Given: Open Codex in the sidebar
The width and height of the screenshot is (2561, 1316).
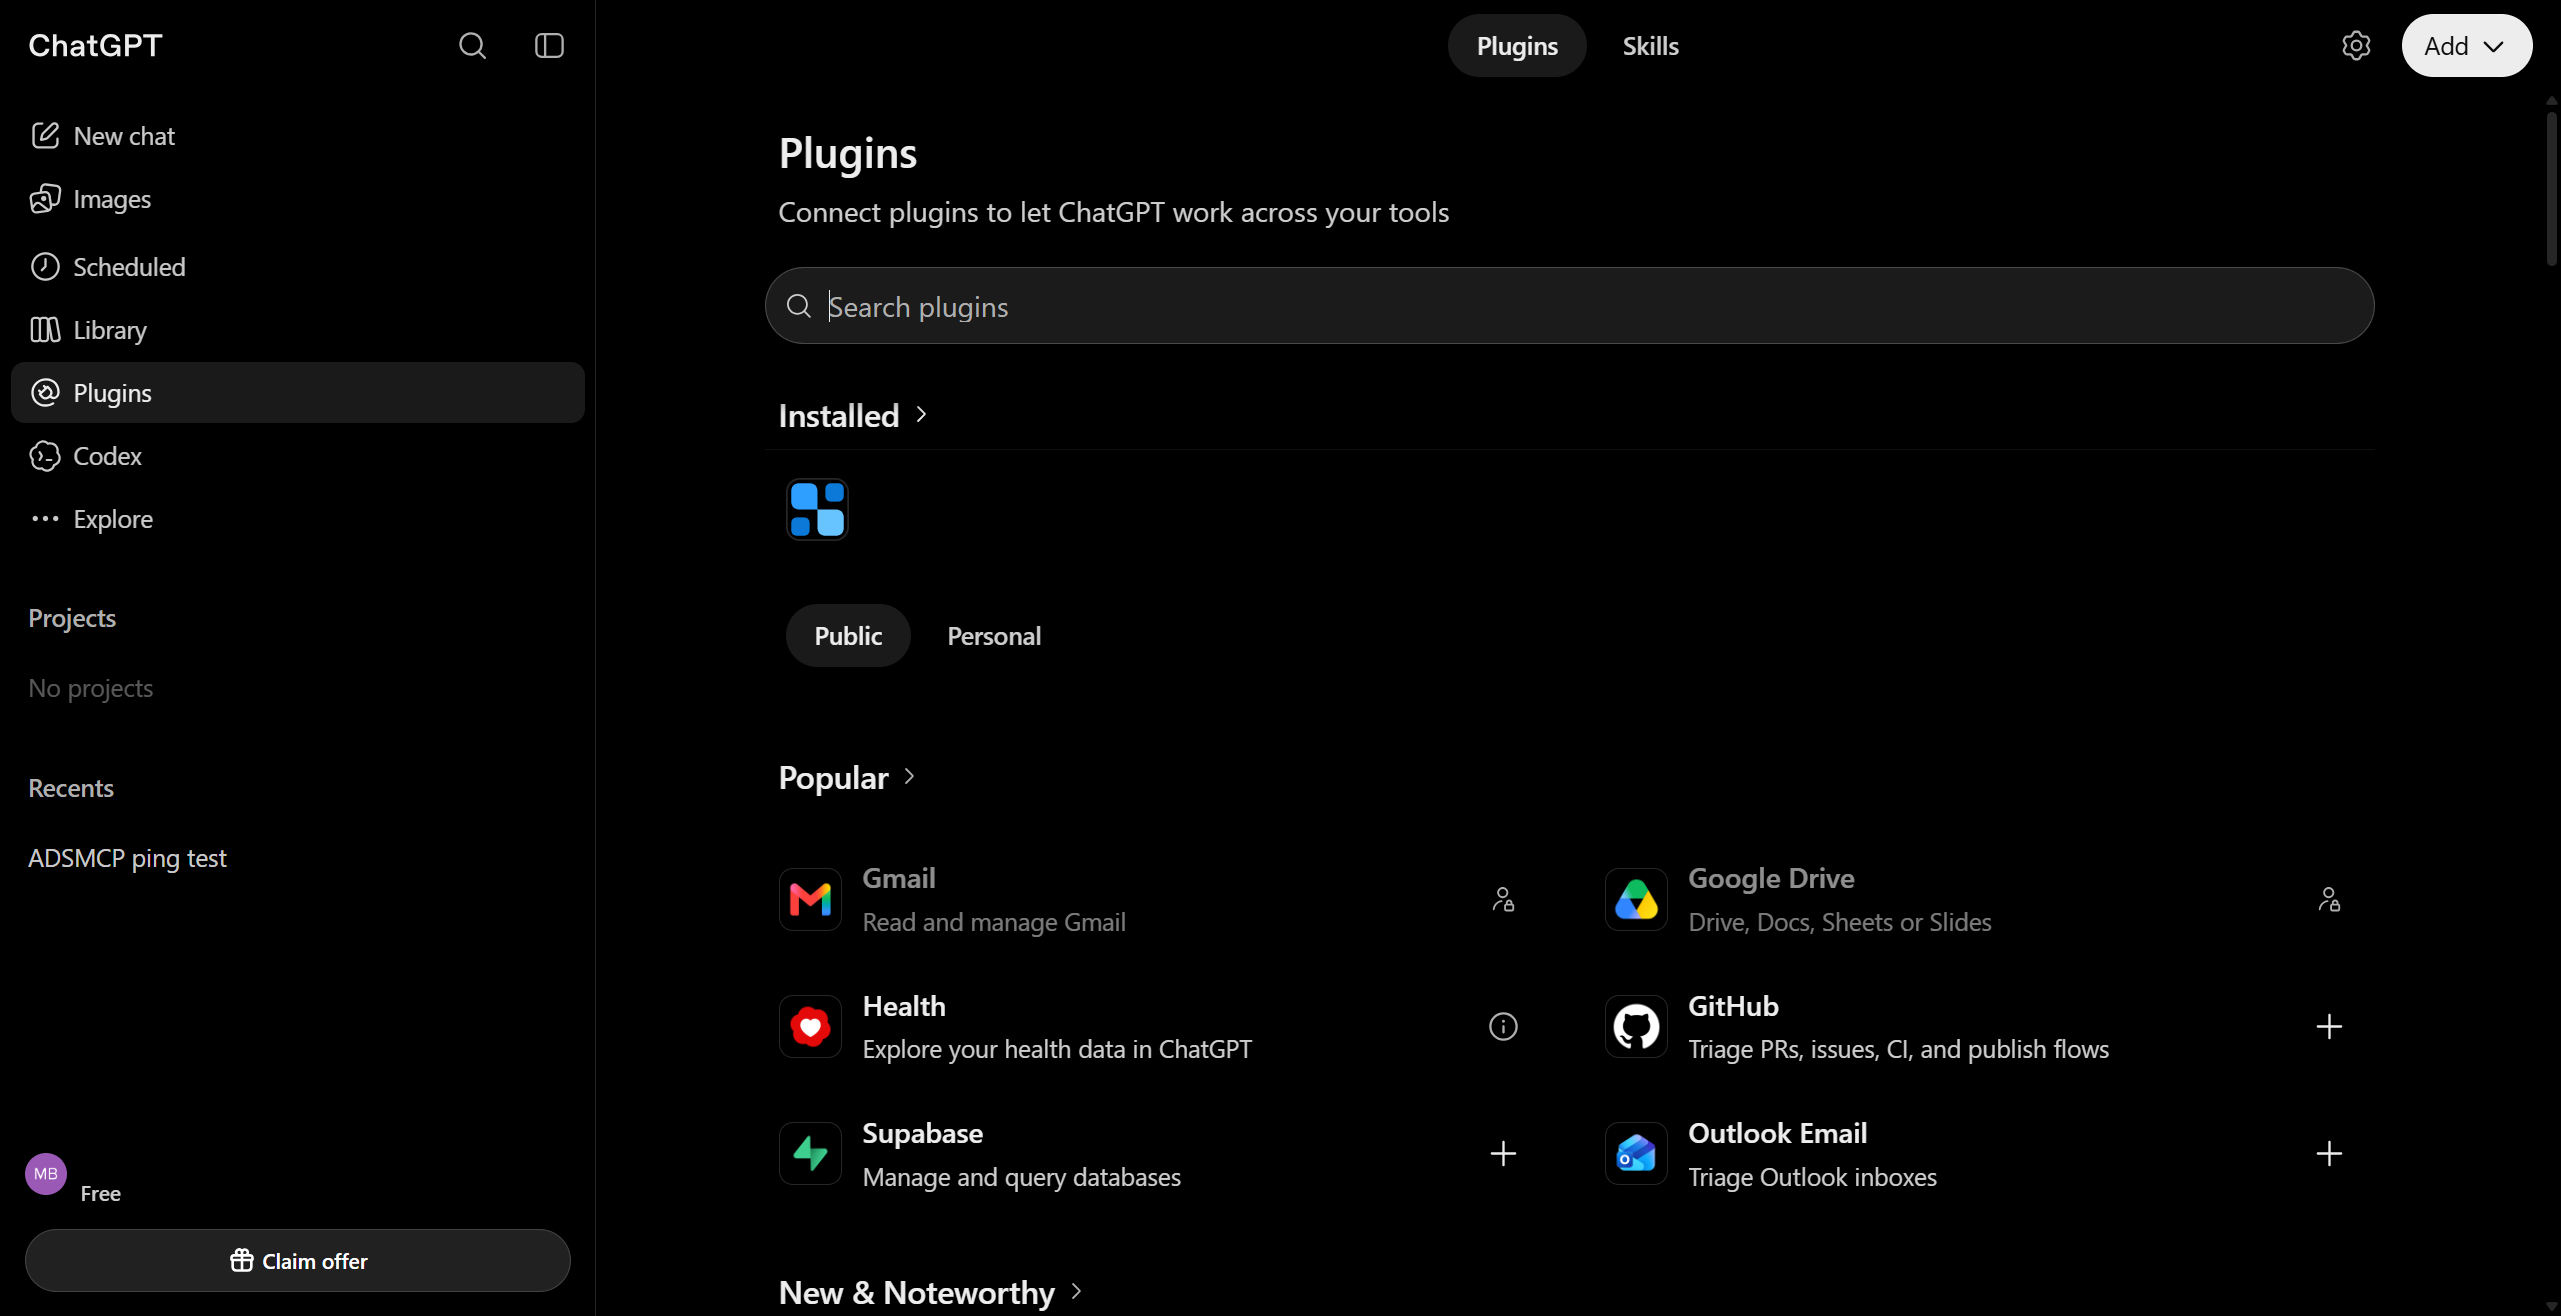Looking at the screenshot, I should 298,456.
